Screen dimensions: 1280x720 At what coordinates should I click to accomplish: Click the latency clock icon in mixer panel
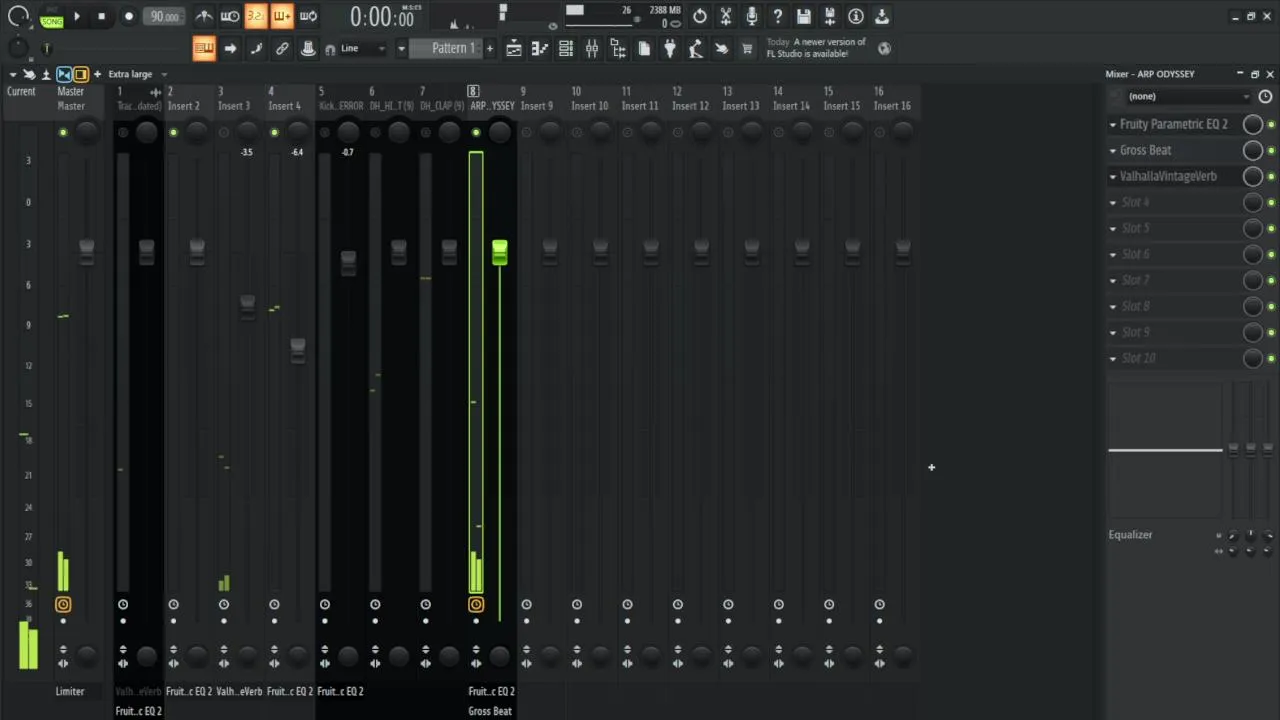(1265, 96)
